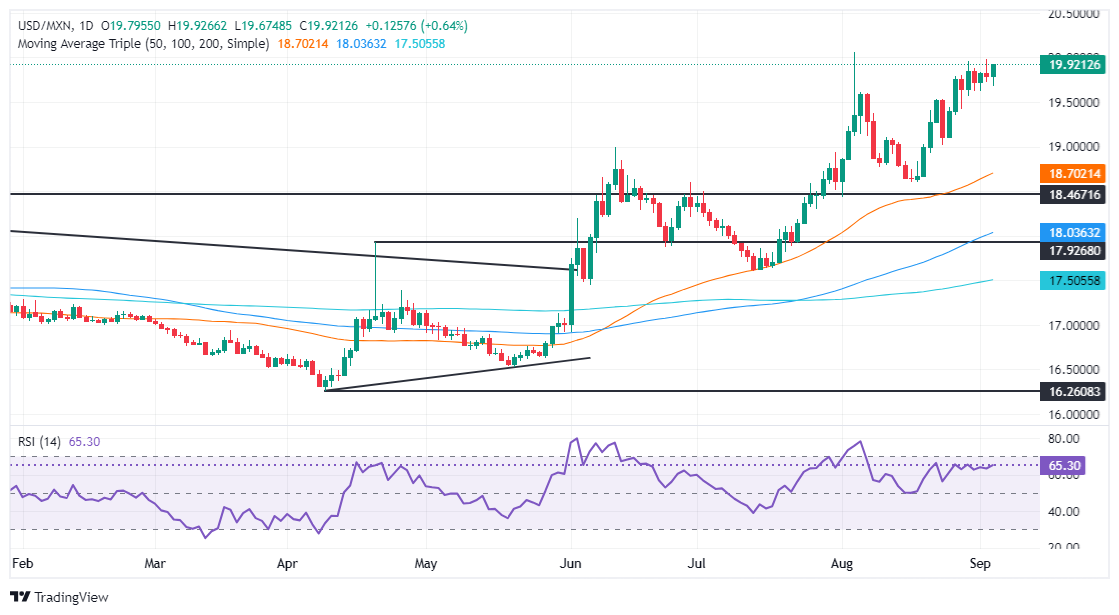Click the orange 18.70214 MA value
Image resolution: width=1119 pixels, height=615 pixels.
[303, 44]
